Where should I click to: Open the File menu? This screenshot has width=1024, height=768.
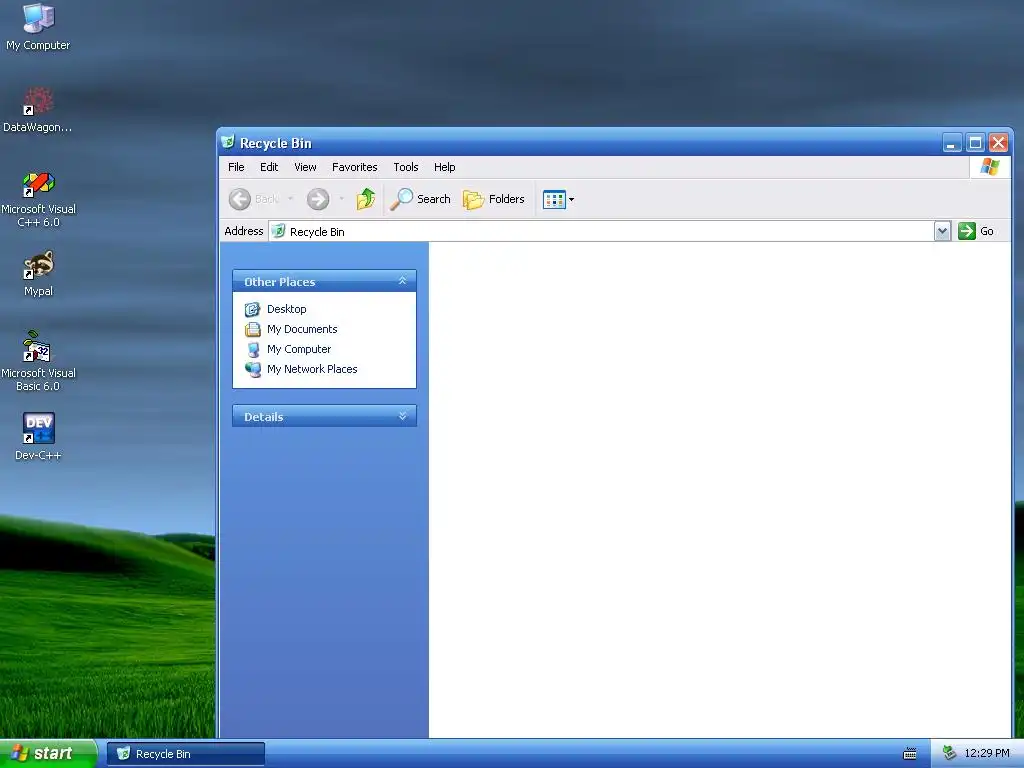[x=236, y=167]
